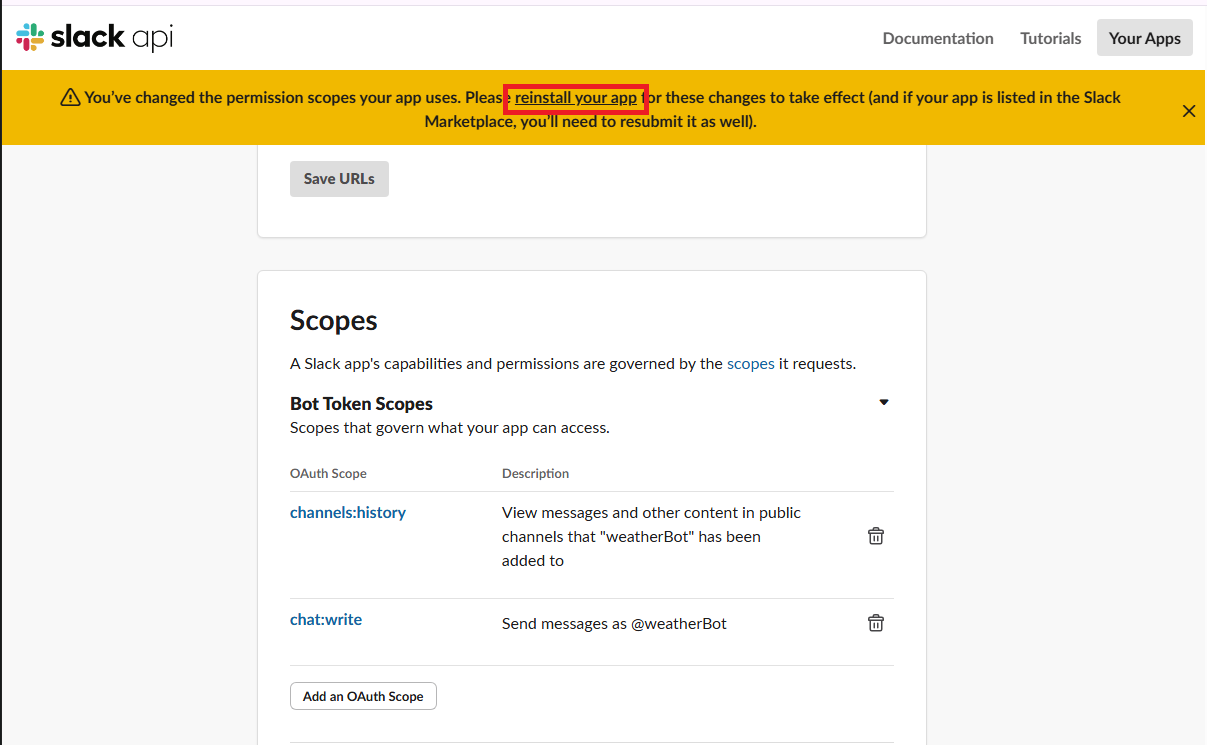This screenshot has width=1207, height=745.
Task: Dismiss the yellow warning banner
Action: 1189,111
